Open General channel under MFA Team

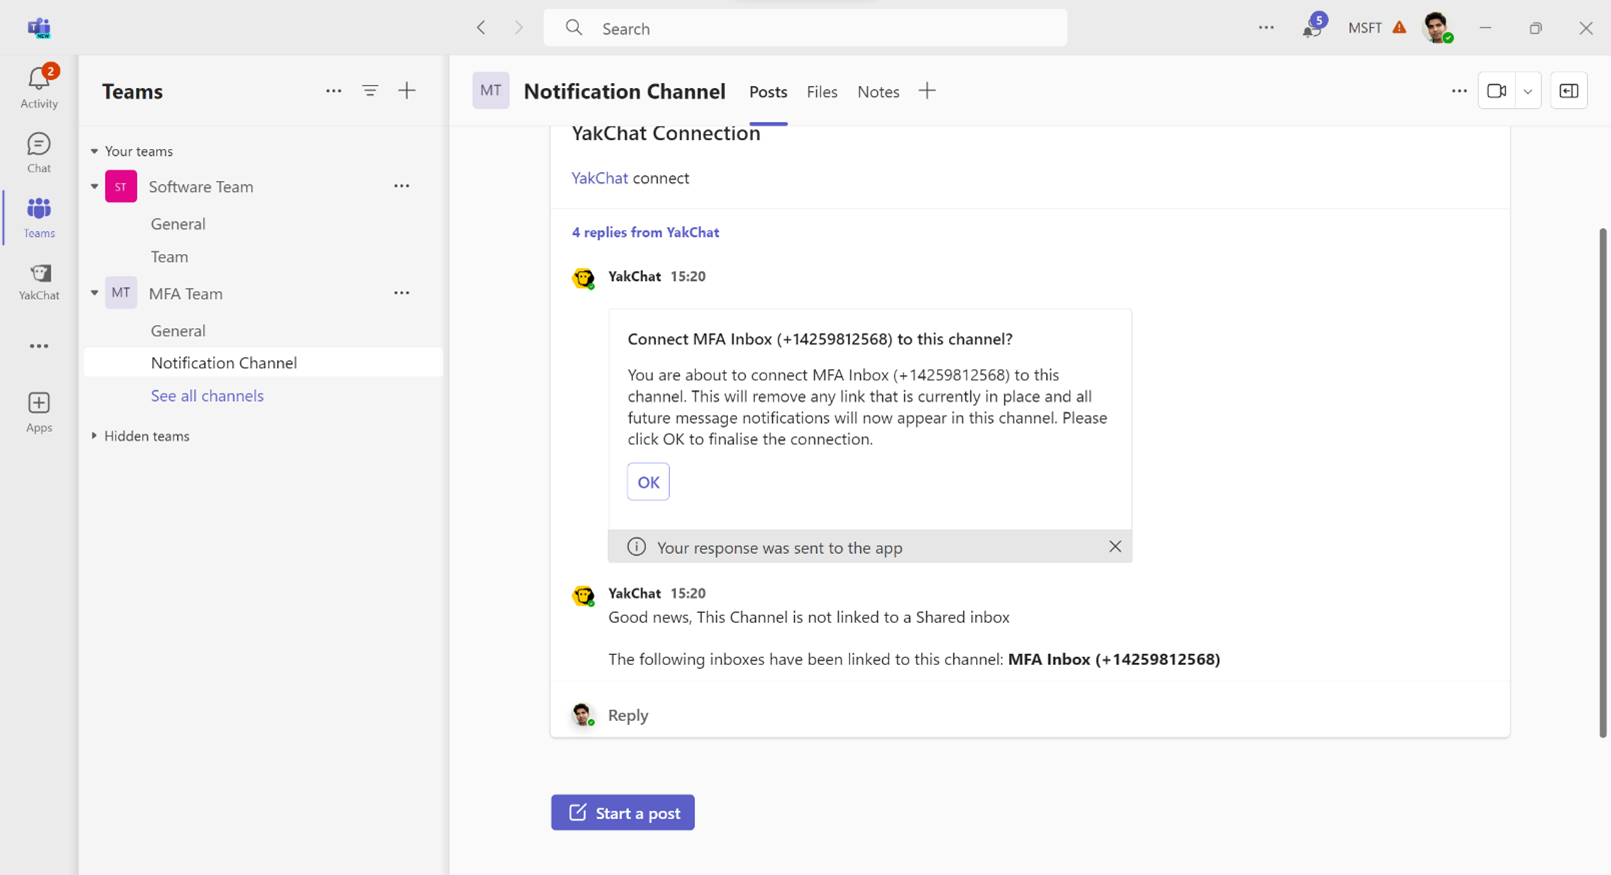(x=178, y=331)
